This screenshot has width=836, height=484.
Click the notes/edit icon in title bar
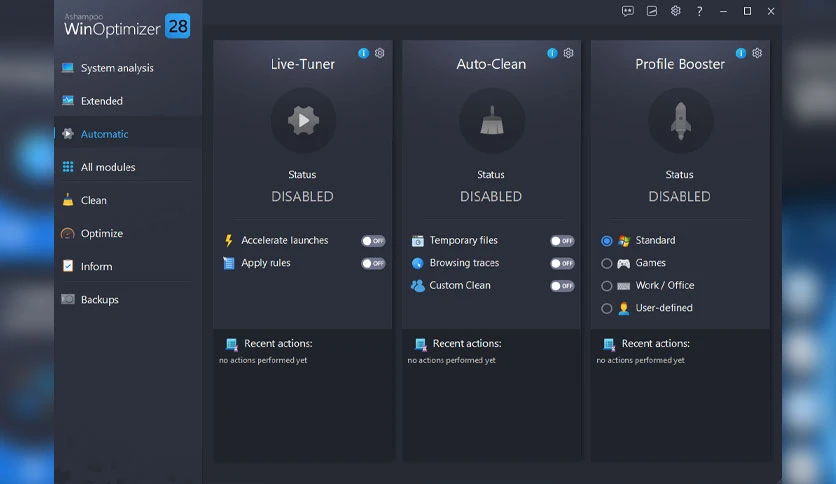tap(652, 11)
